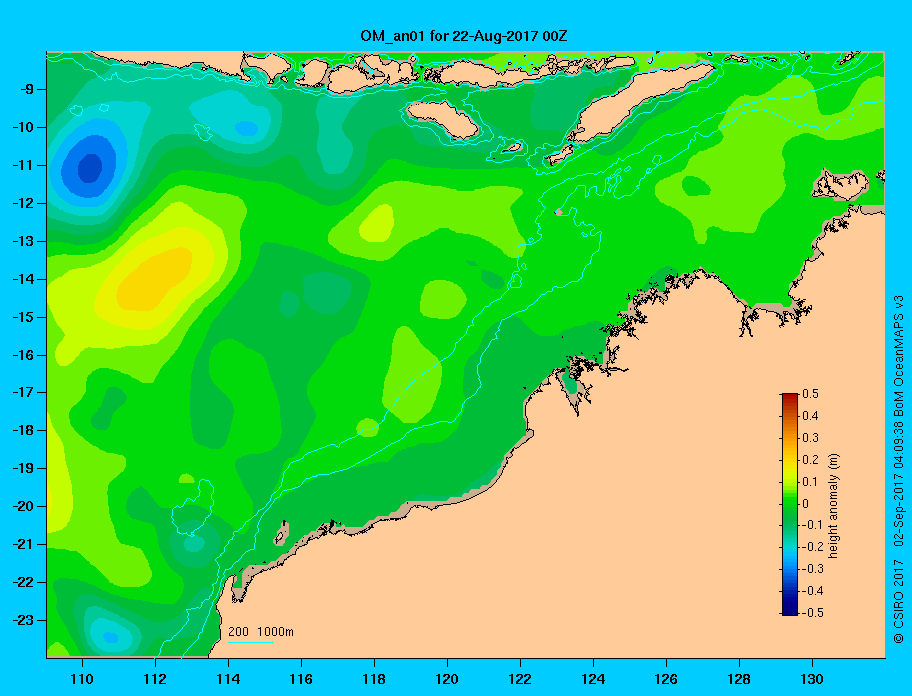Click the cyan contour sample line below "200 1000m"

pyautogui.click(x=250, y=642)
